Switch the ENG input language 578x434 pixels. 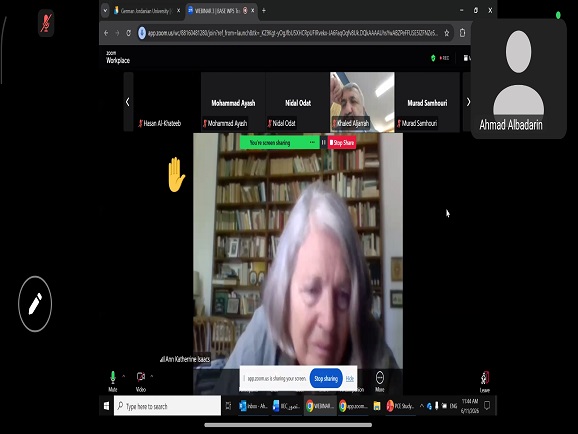click(453, 406)
